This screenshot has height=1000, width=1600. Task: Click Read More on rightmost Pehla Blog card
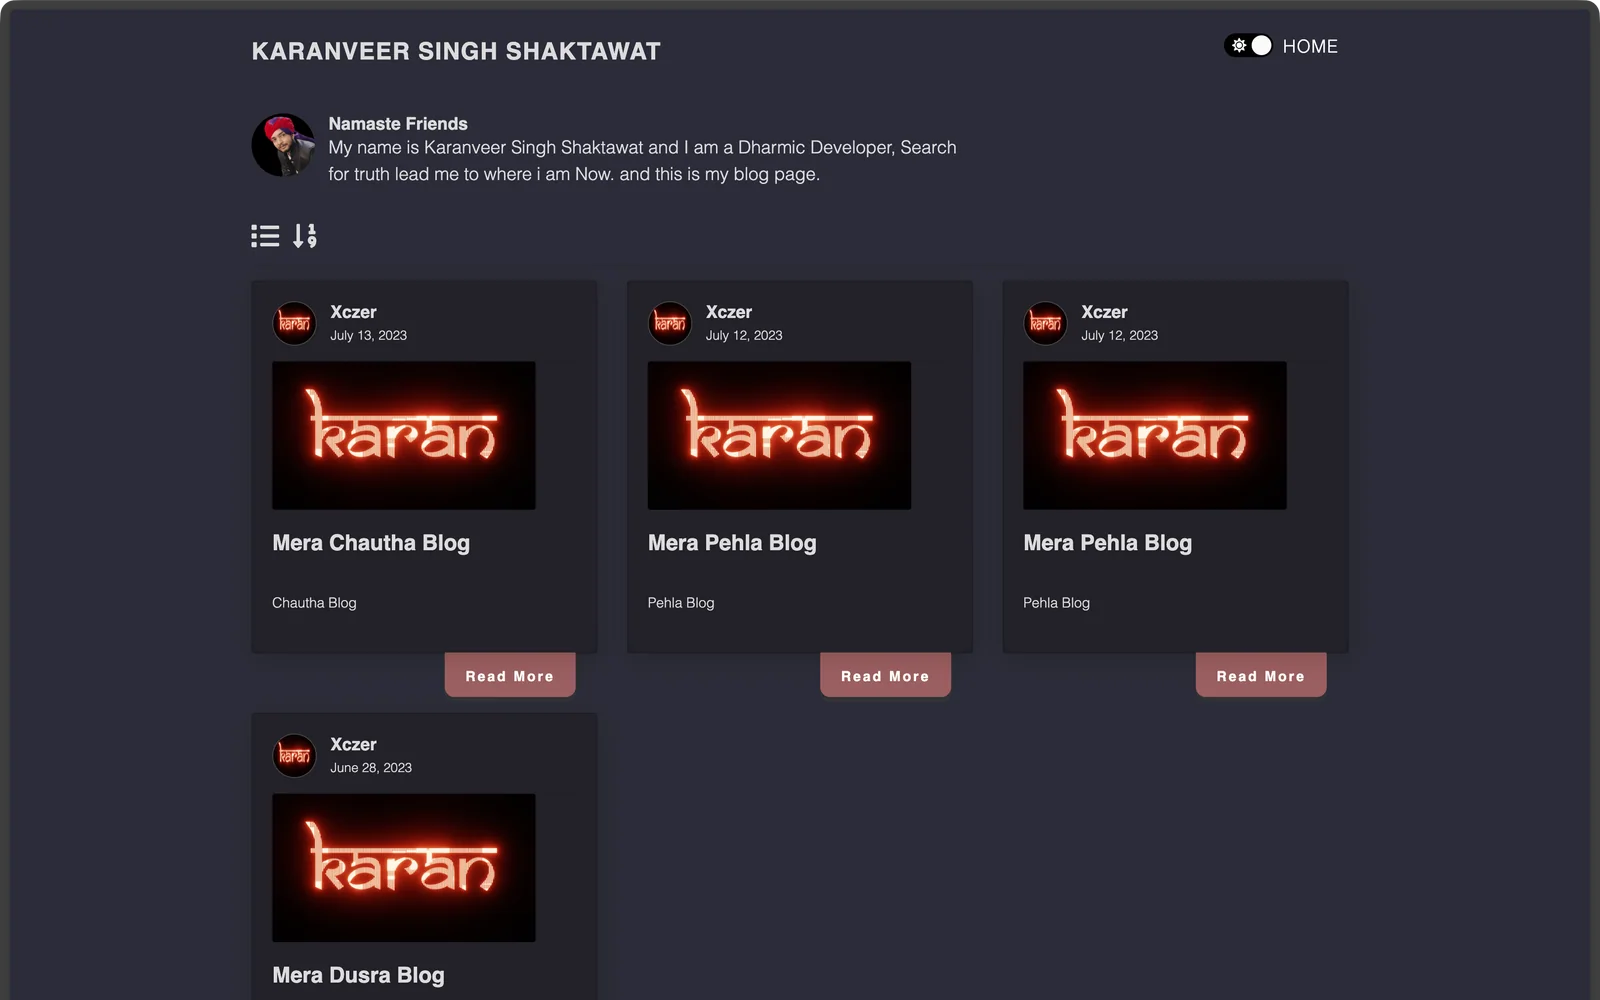click(x=1261, y=676)
